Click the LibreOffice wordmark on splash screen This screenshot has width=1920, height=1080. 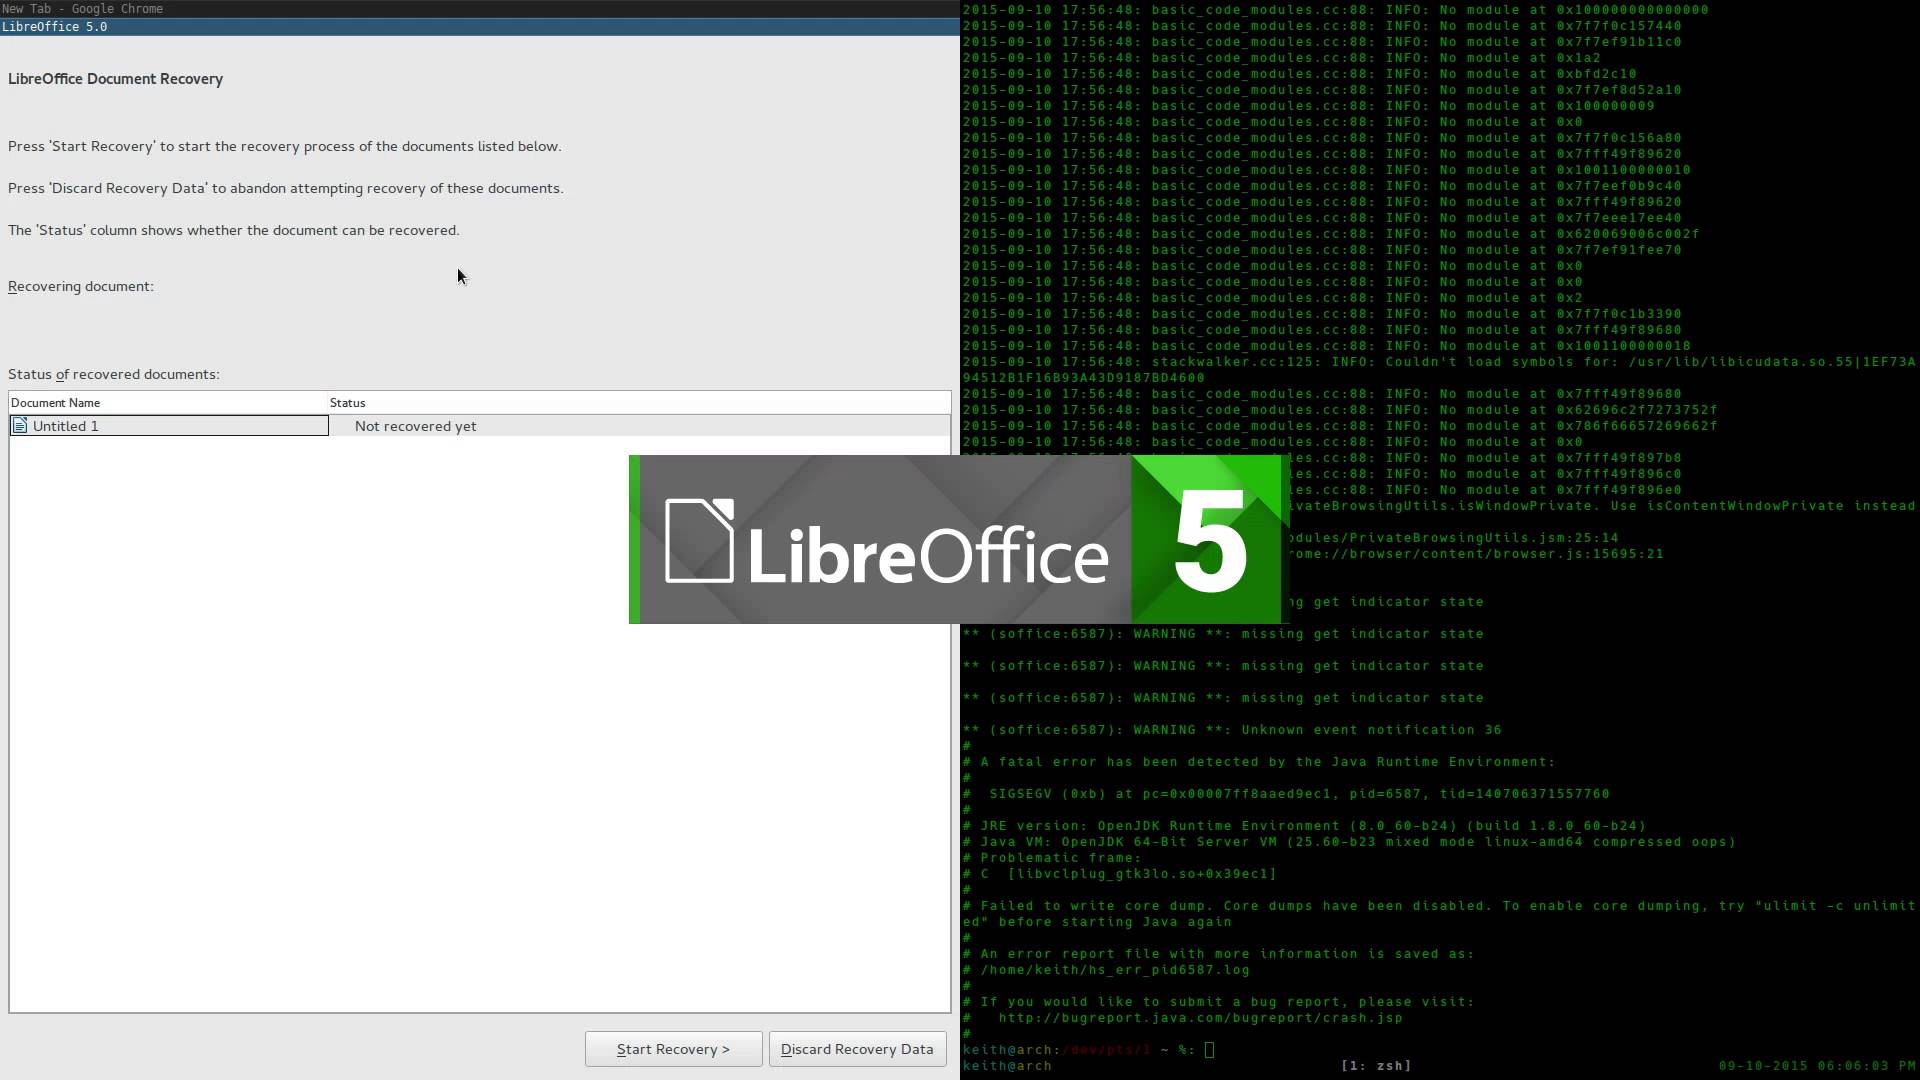[x=927, y=556]
